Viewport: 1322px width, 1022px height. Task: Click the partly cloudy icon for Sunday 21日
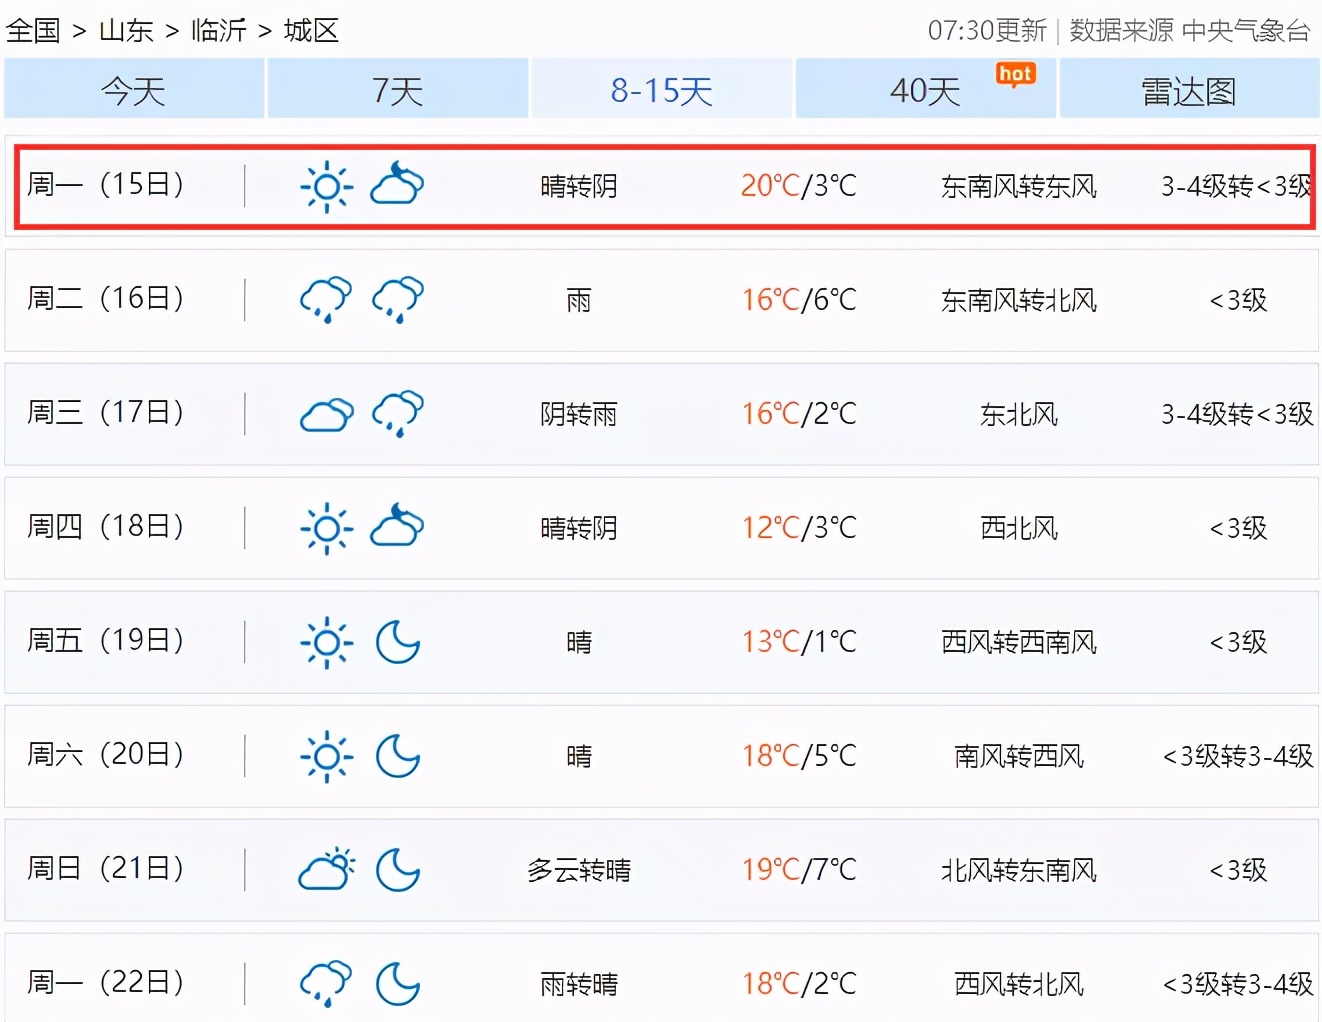326,870
